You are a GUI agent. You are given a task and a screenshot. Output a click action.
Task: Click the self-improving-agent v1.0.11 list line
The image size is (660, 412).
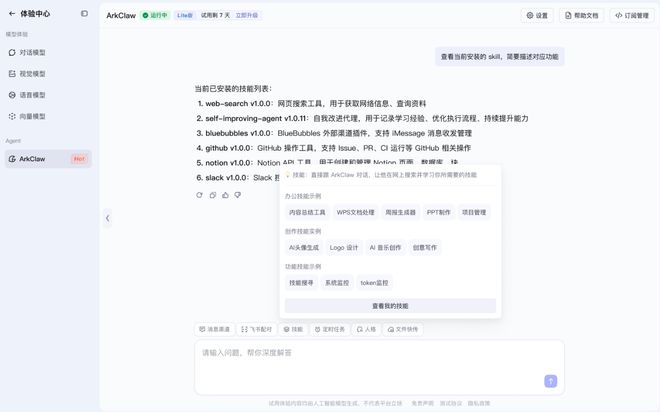point(362,118)
